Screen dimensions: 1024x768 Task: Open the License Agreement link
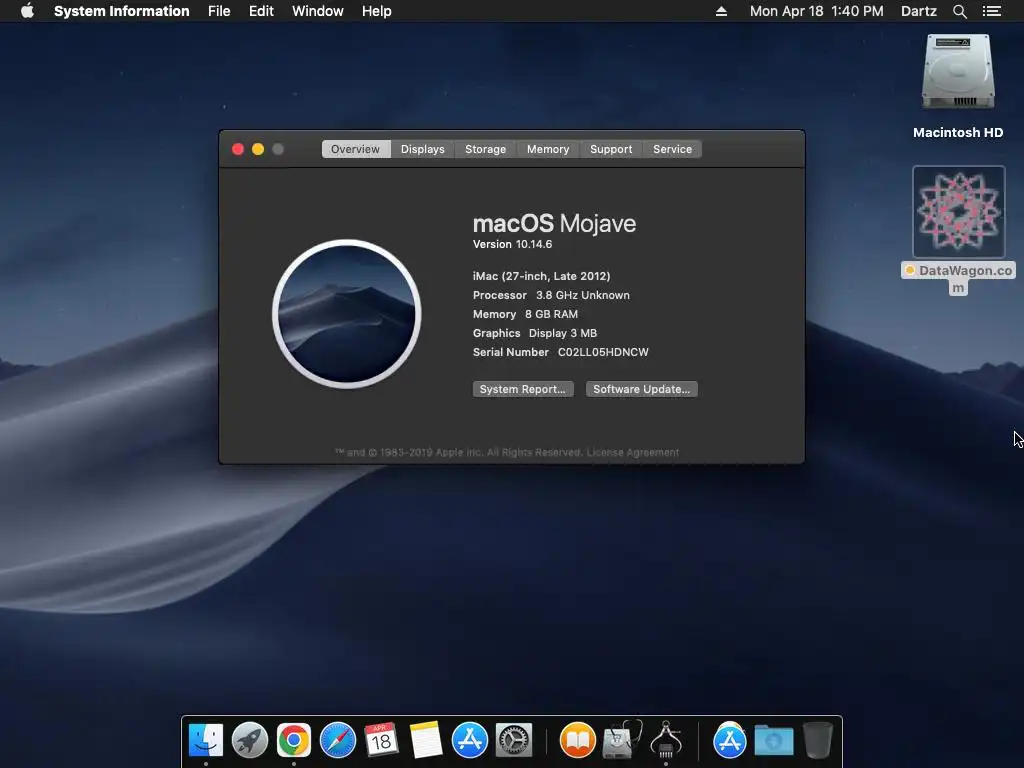pos(633,452)
